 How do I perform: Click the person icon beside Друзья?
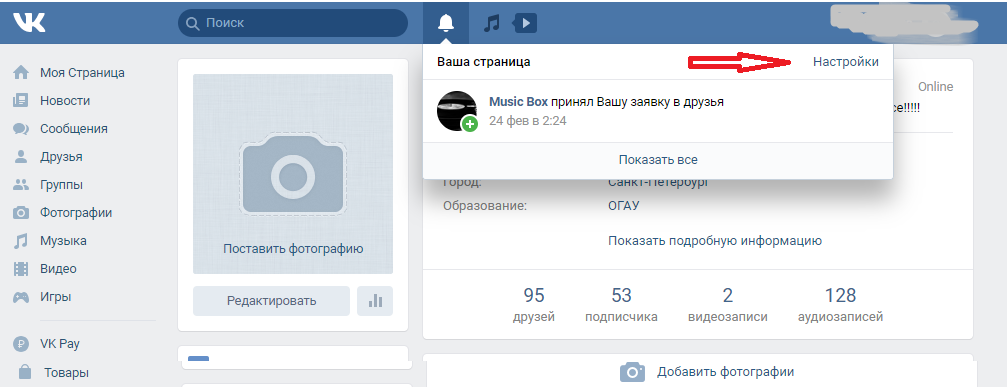[21, 157]
